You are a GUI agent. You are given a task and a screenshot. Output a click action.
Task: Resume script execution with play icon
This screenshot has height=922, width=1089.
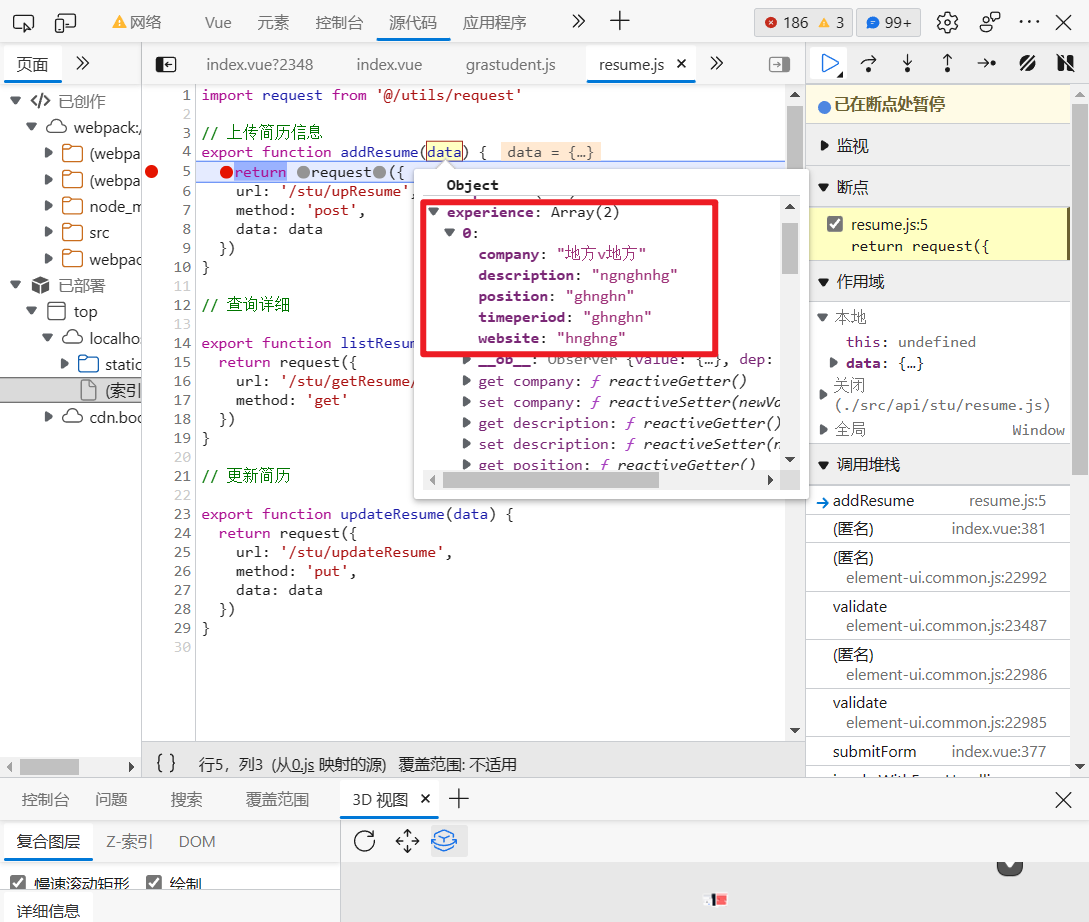pyautogui.click(x=829, y=64)
